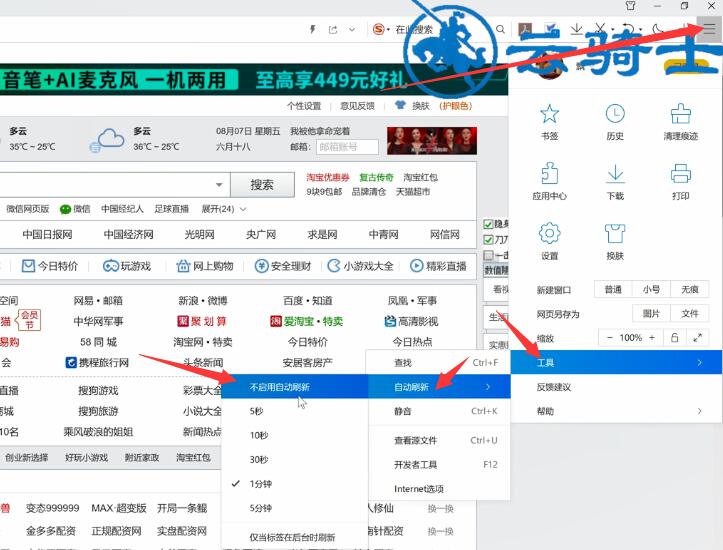
Task: Toggle 仅当标签在后台时刷新 option
Action: [294, 537]
